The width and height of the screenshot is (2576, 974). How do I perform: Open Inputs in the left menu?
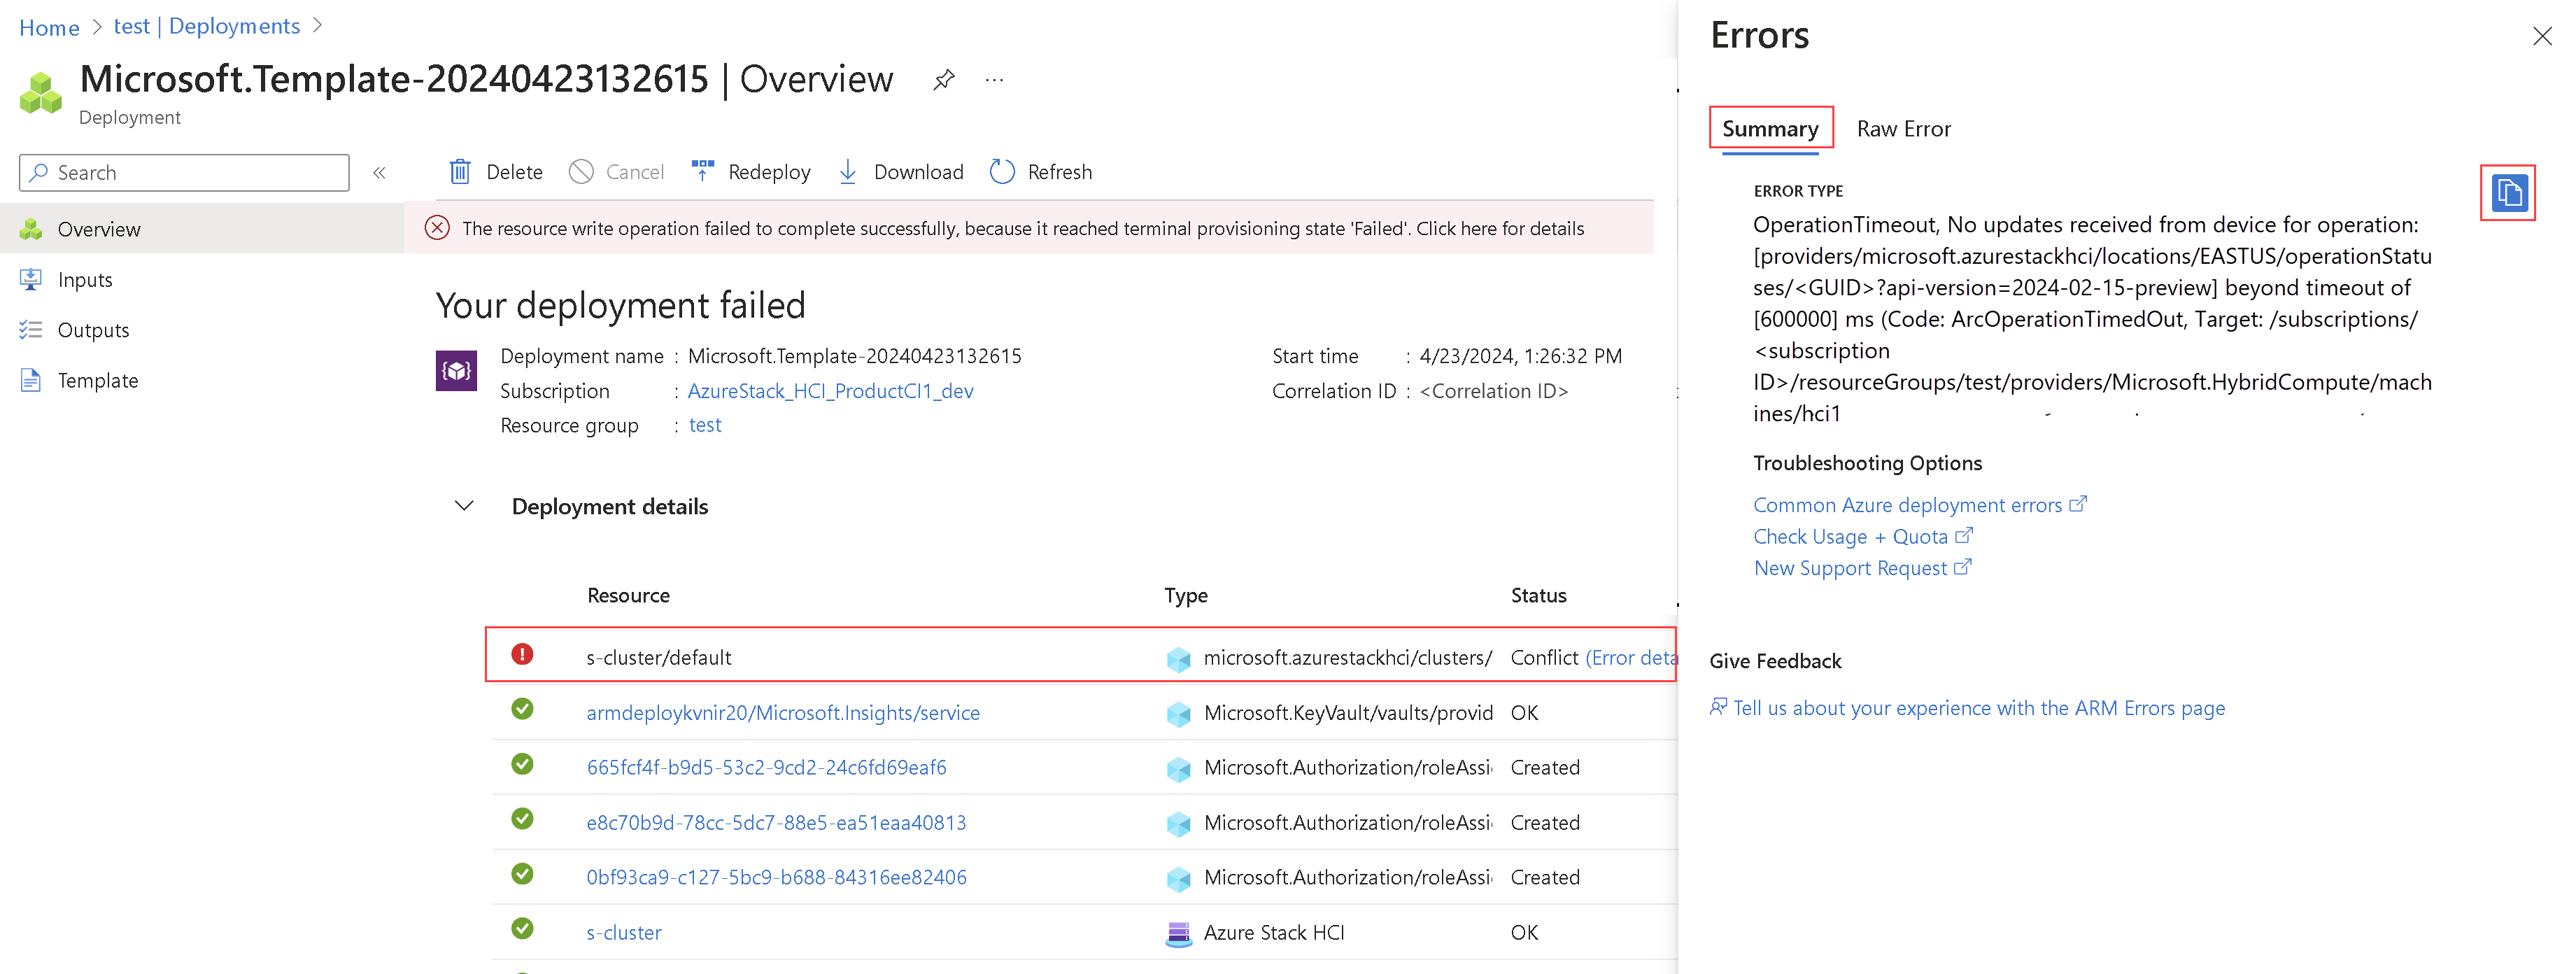85,280
